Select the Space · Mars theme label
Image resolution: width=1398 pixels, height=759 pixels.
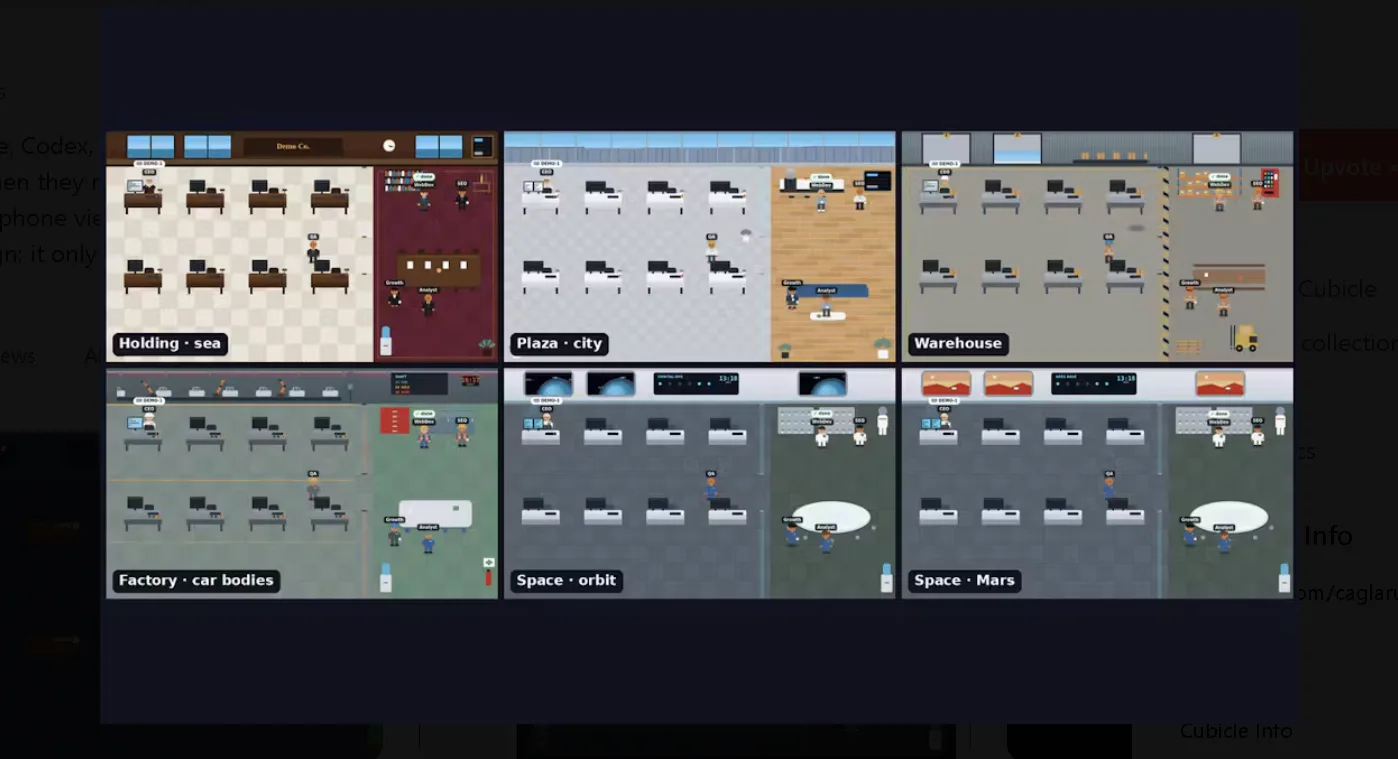(x=964, y=581)
